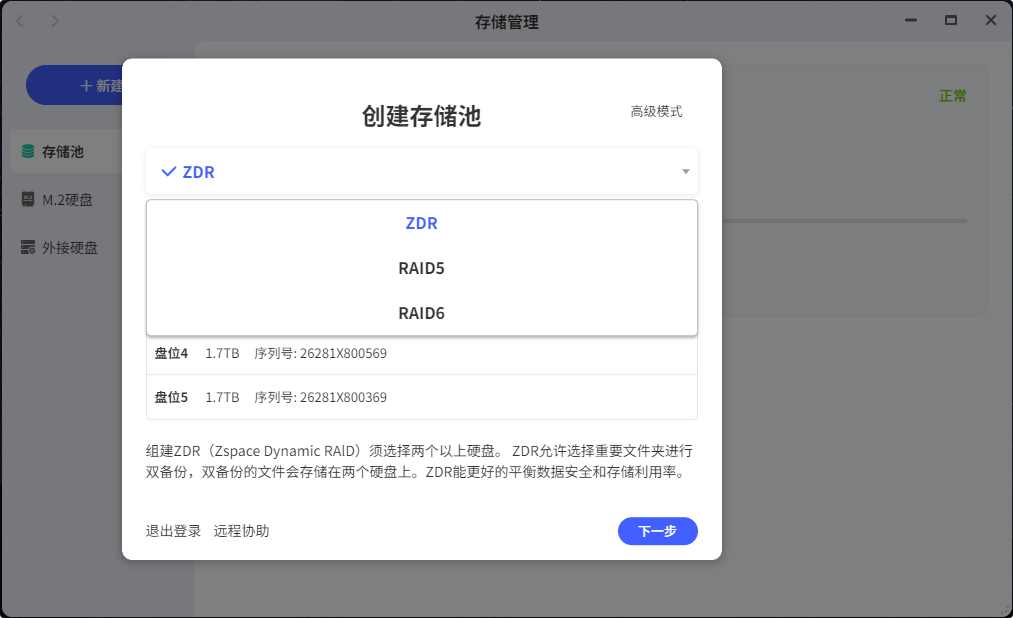Choose ZDR from the dropdown list
The height and width of the screenshot is (618, 1013).
pyautogui.click(x=422, y=223)
